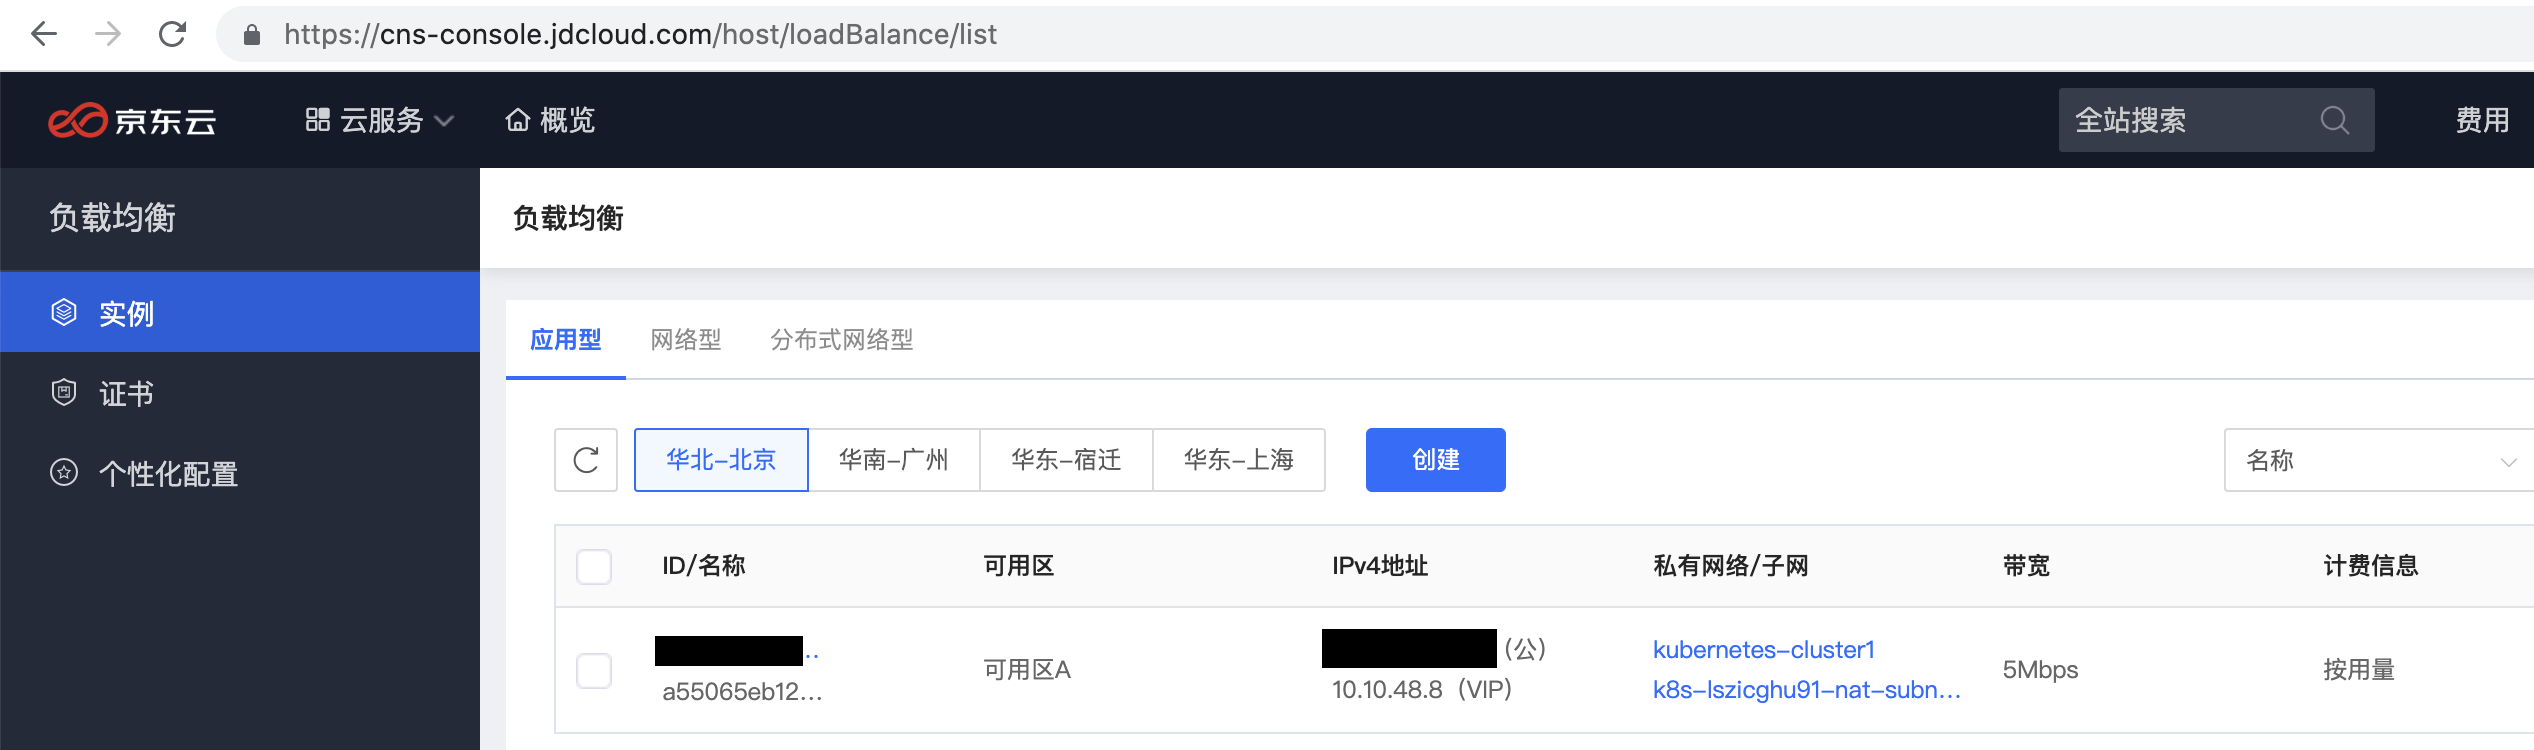Reload the page with browser refresh icon
The image size is (2534, 750).
[x=172, y=34]
